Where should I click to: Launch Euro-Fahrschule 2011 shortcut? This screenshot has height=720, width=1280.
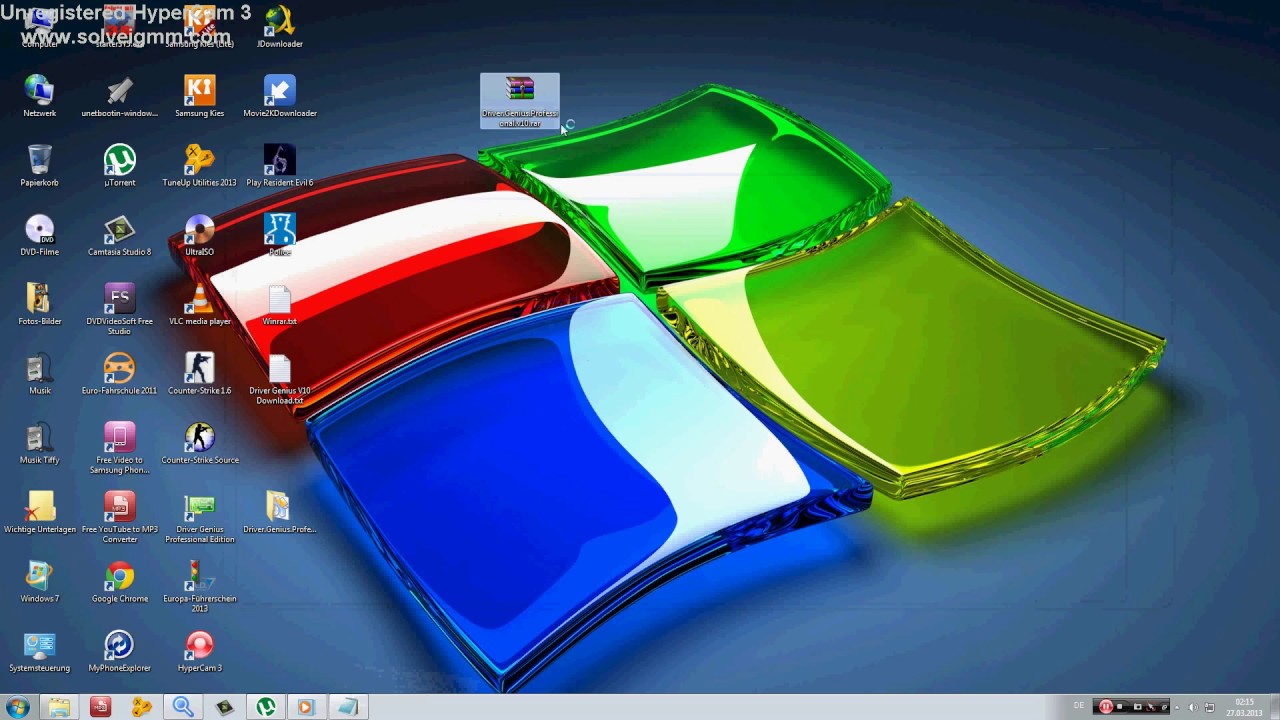120,374
